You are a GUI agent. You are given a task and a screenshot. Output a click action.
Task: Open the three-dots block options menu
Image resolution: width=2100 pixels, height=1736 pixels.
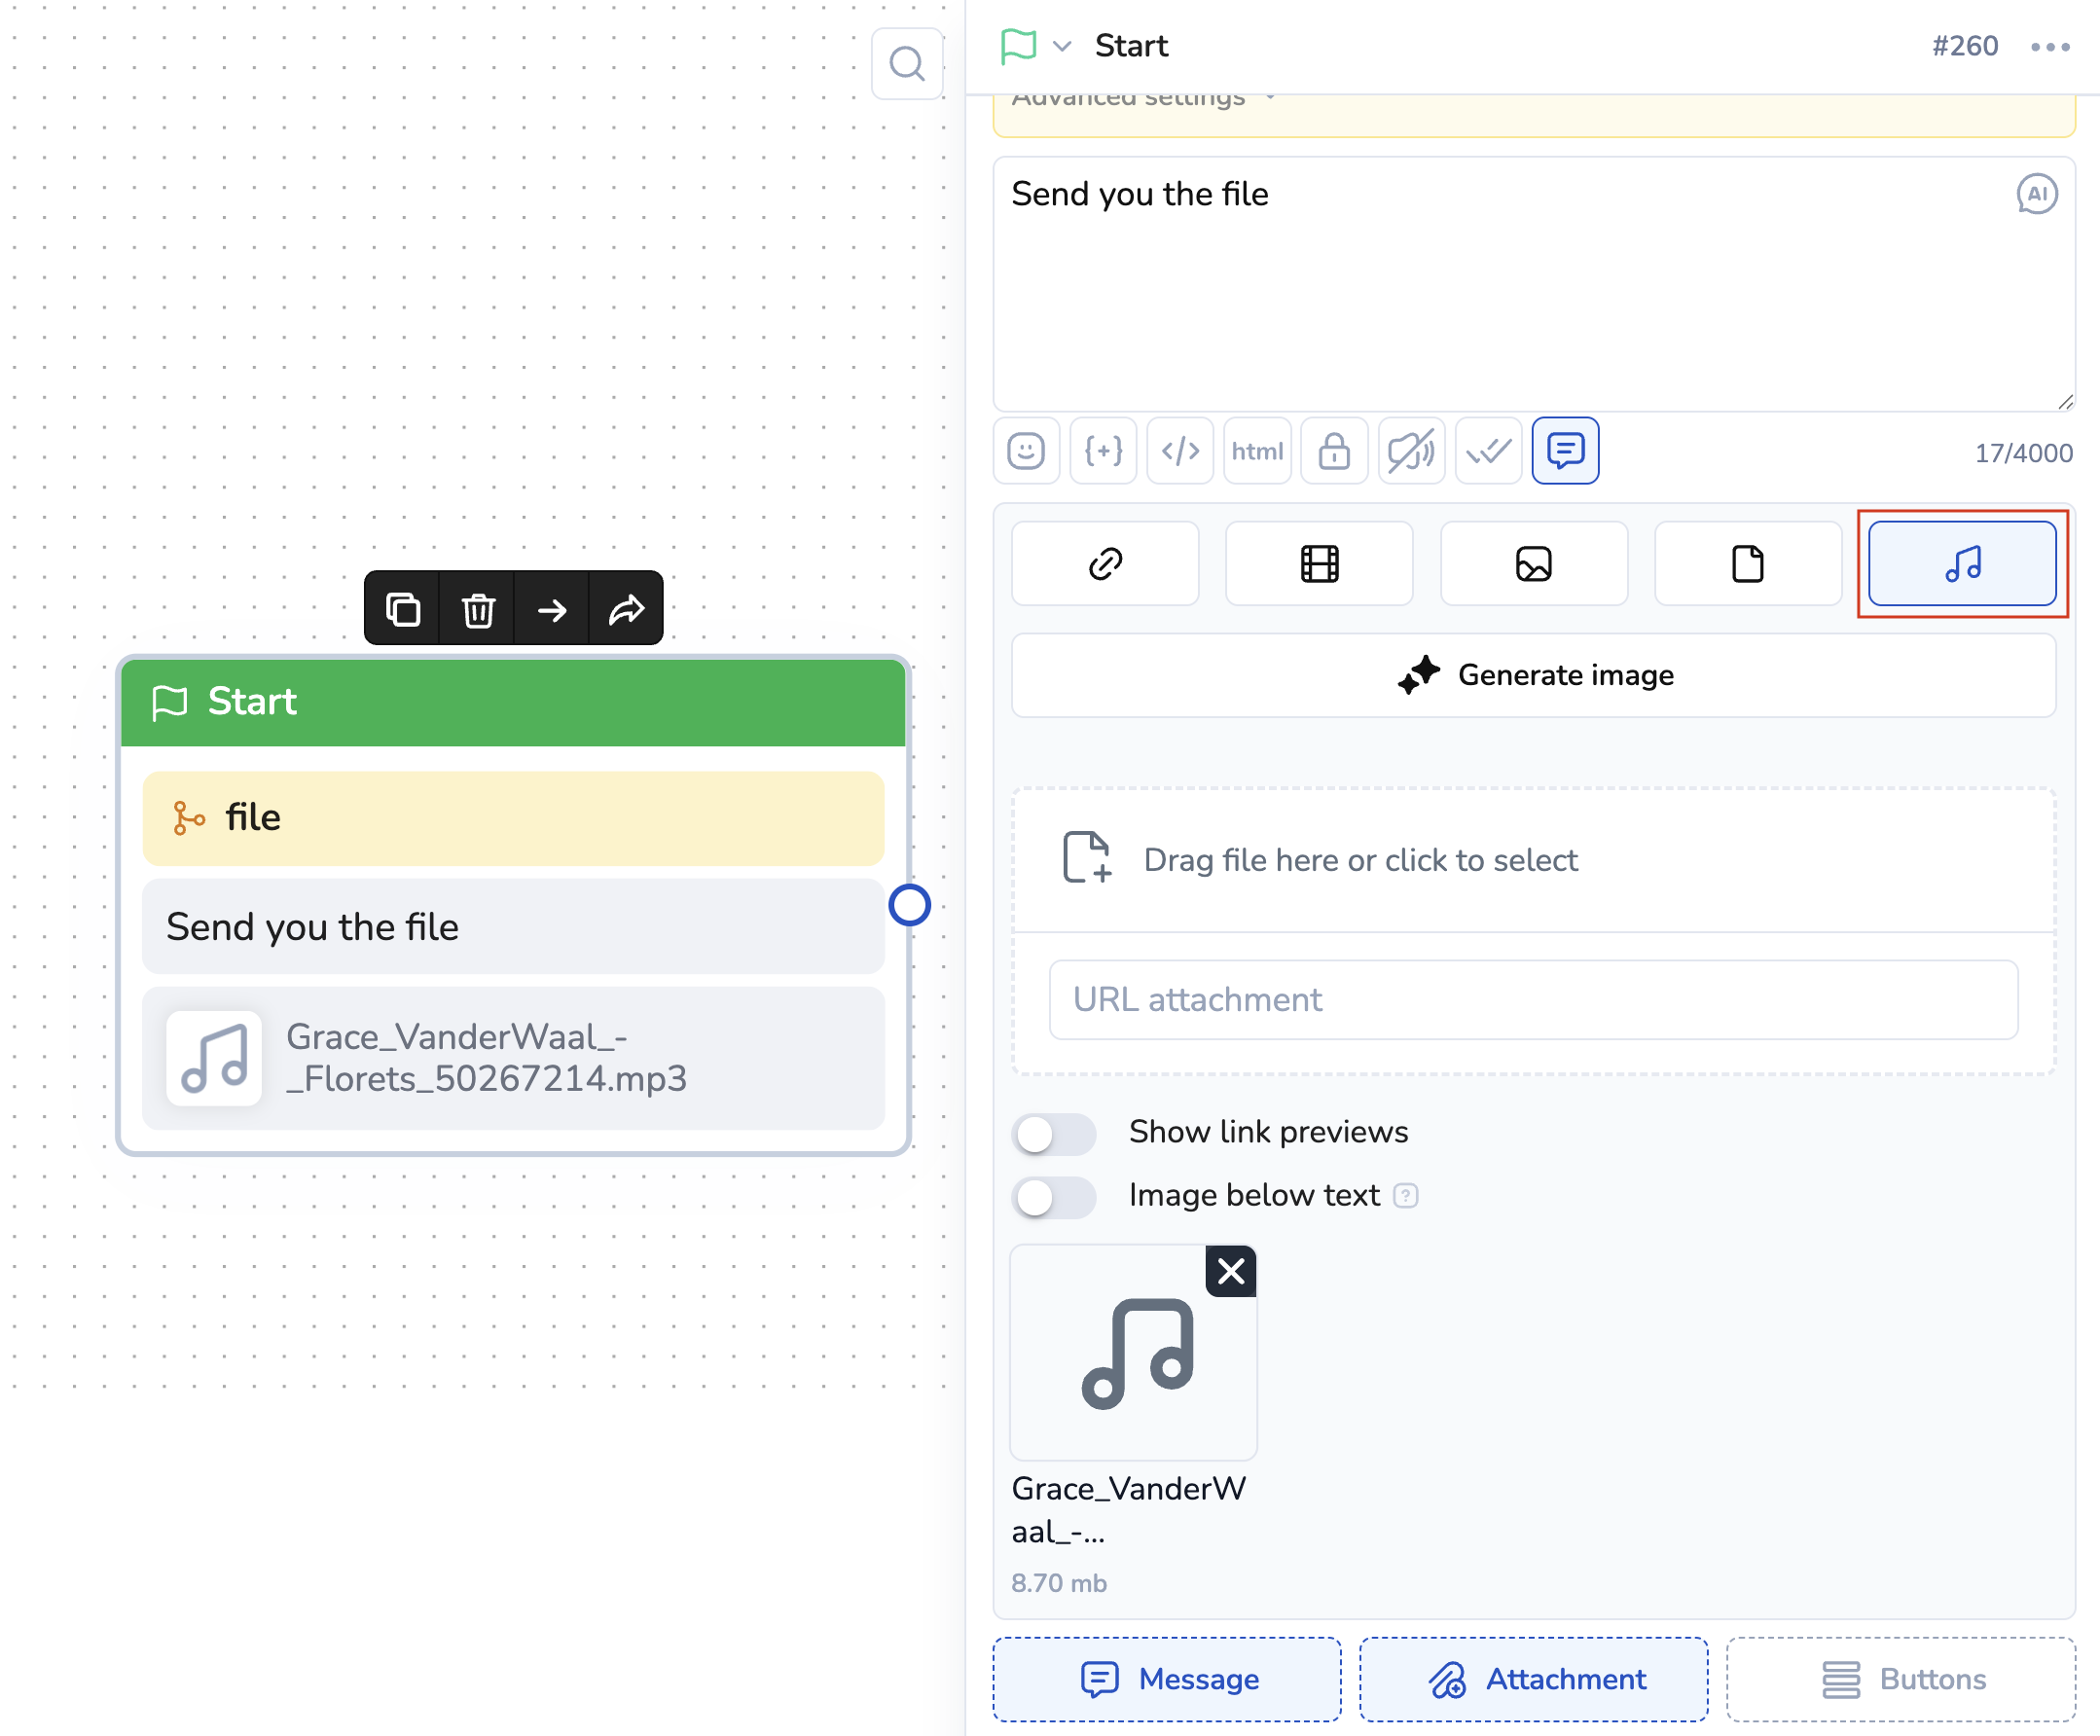[2050, 47]
